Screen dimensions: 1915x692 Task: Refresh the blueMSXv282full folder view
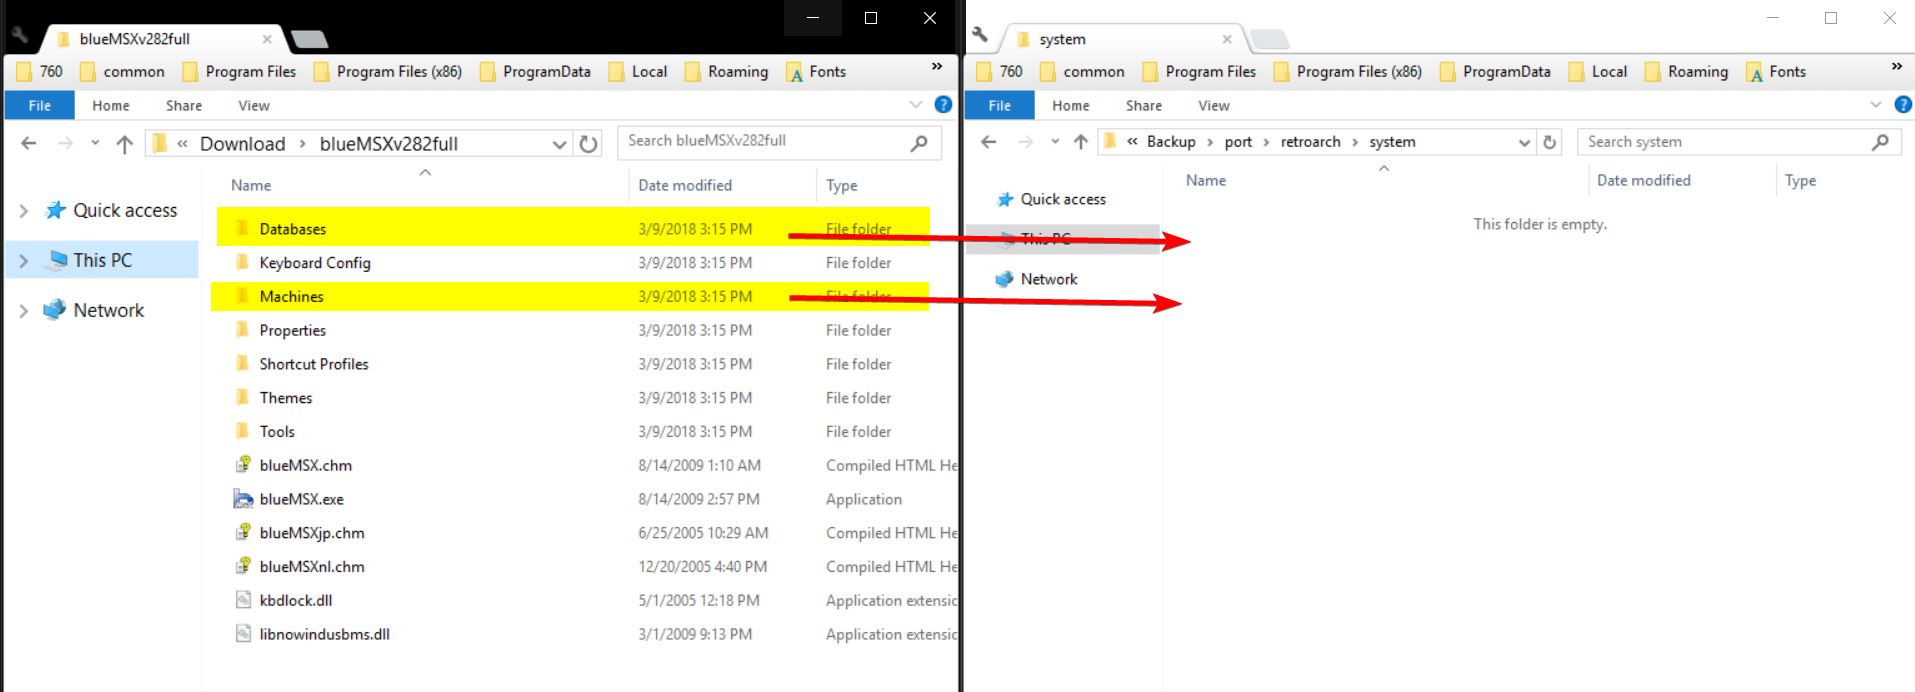[x=589, y=144]
